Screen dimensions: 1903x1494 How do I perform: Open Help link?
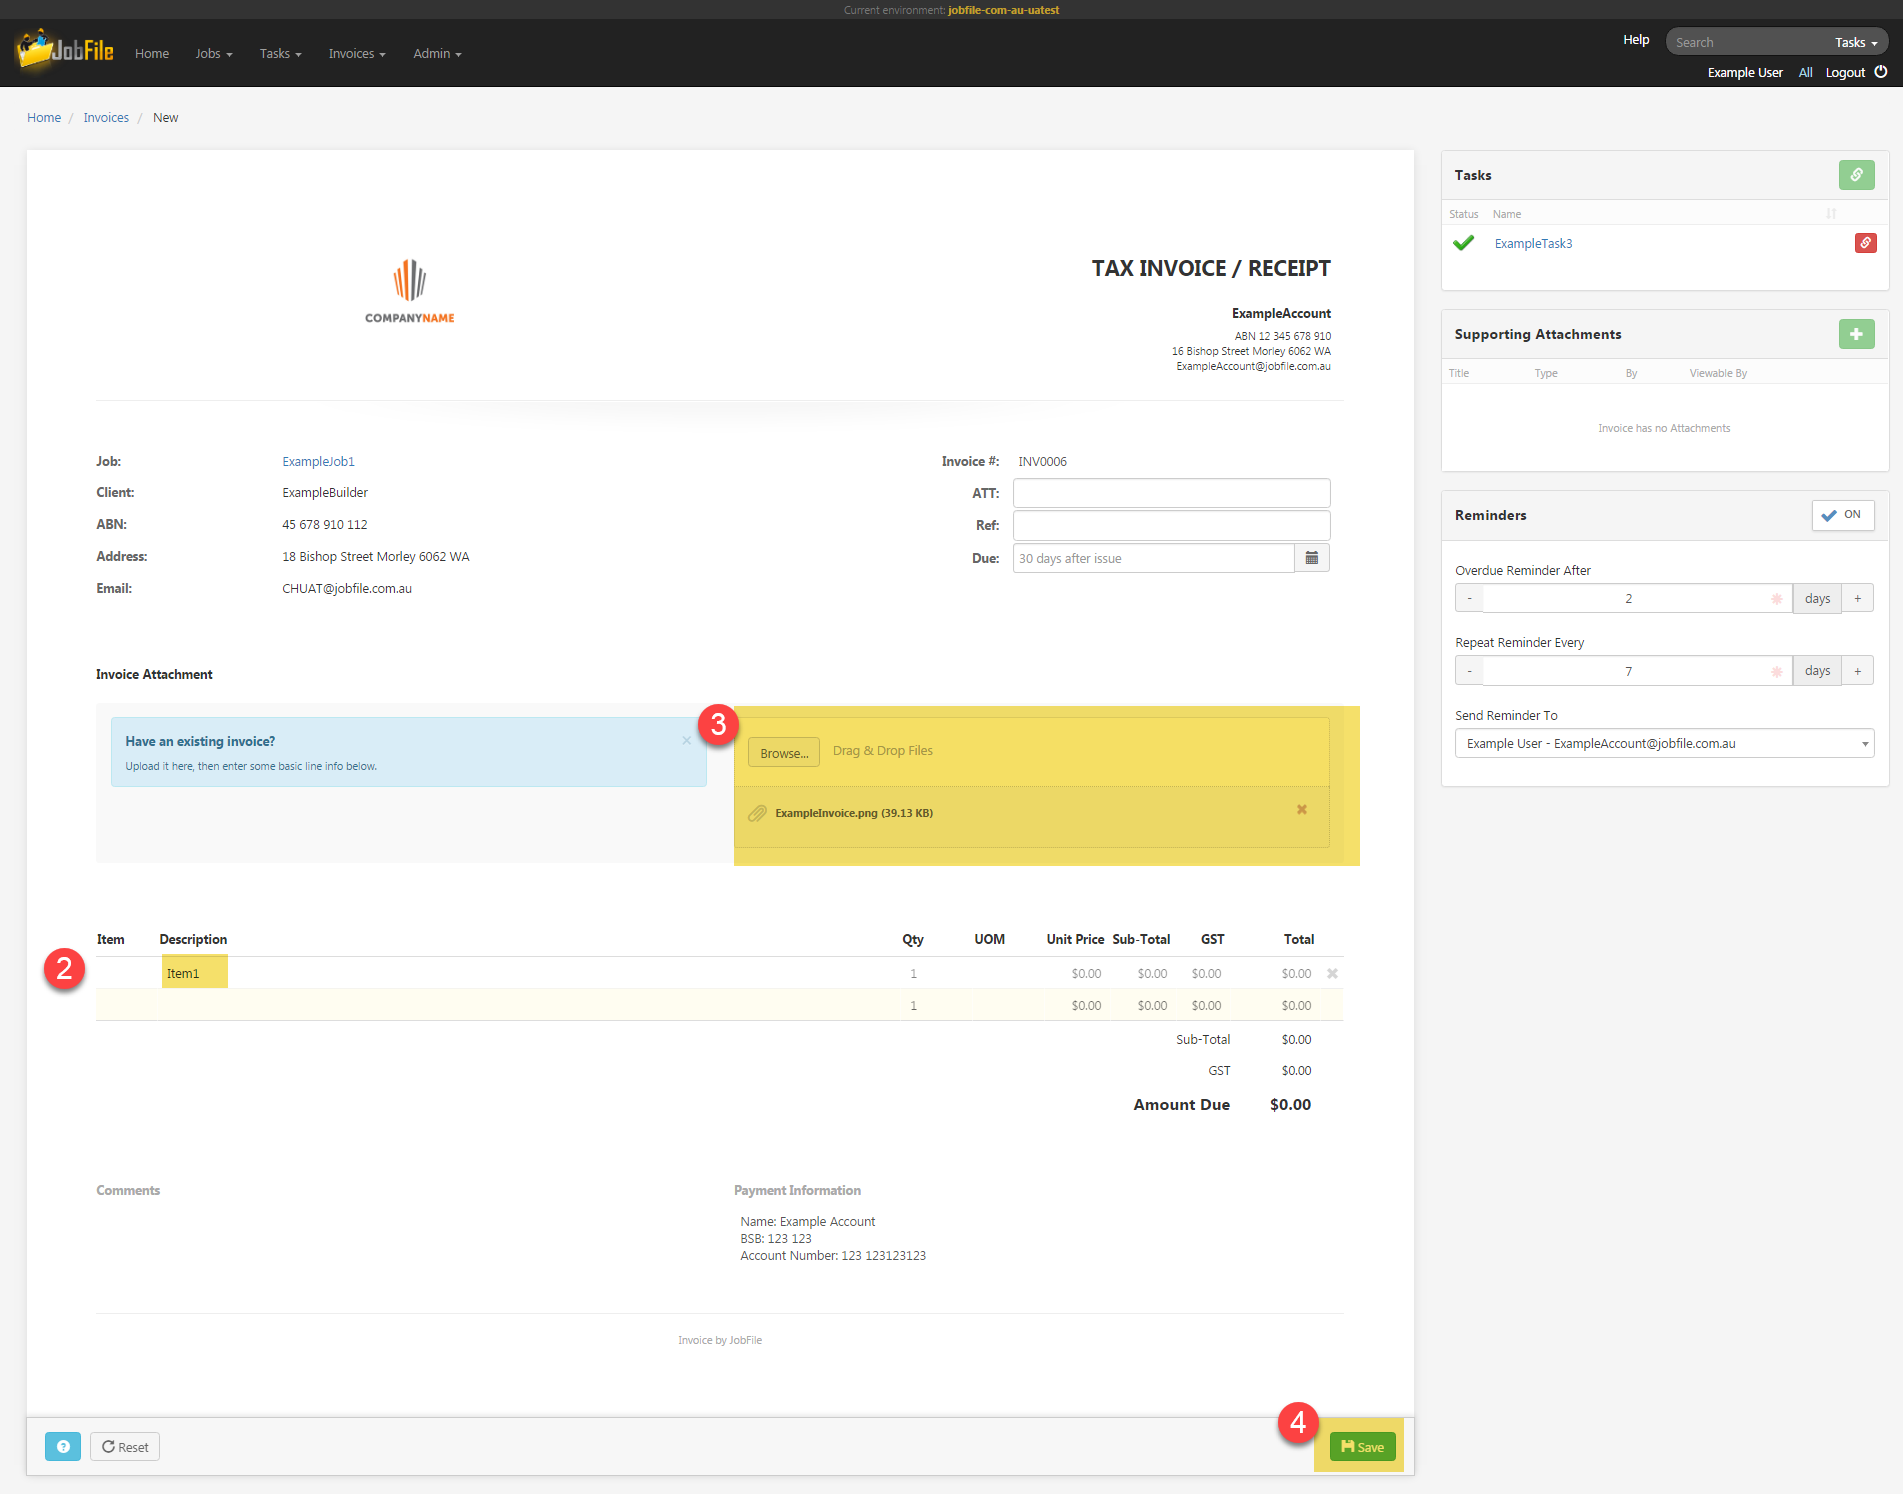coord(1636,40)
